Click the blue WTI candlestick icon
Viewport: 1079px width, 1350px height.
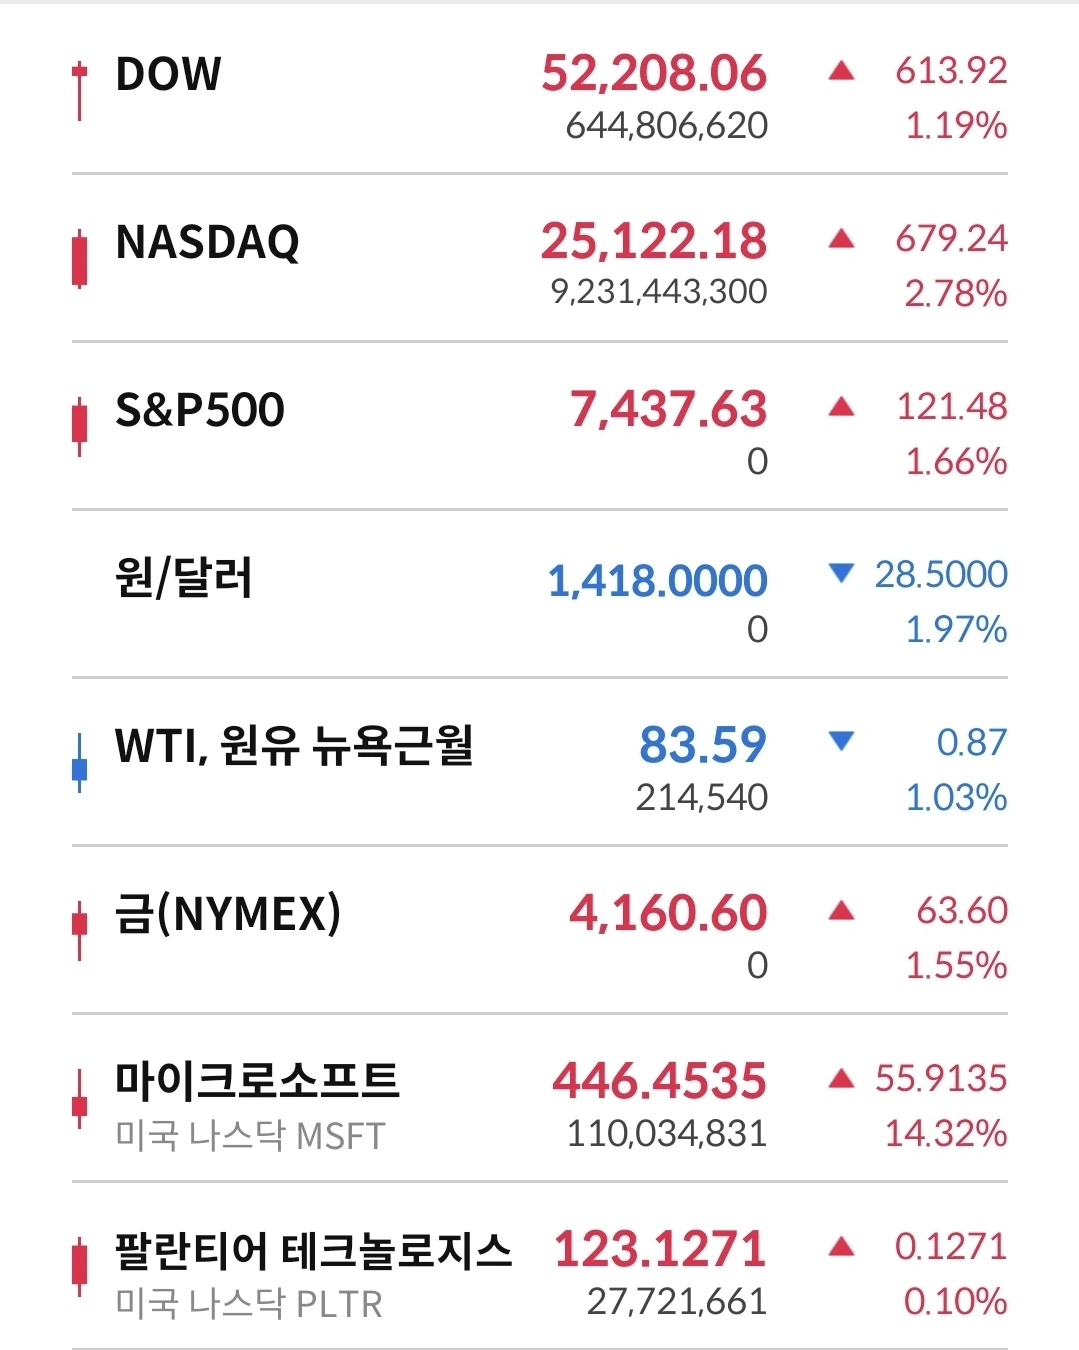(x=79, y=763)
